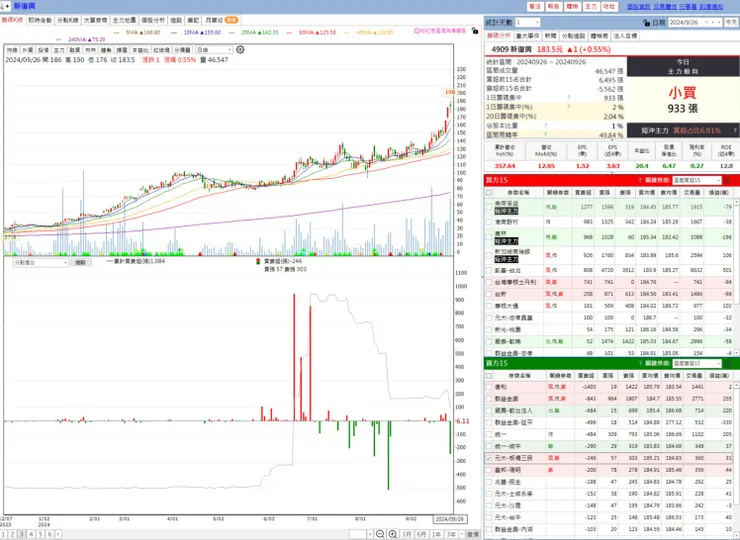The height and width of the screenshot is (540, 740).
Task: Open the dropdown arrow after the 3年 button
Action: click(x=462, y=534)
